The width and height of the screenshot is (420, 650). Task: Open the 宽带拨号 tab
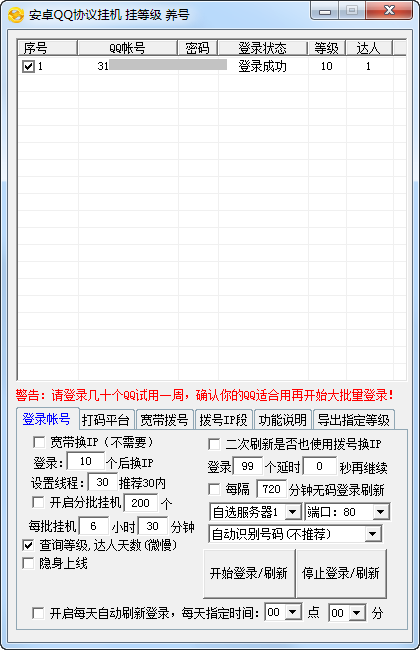(165, 420)
